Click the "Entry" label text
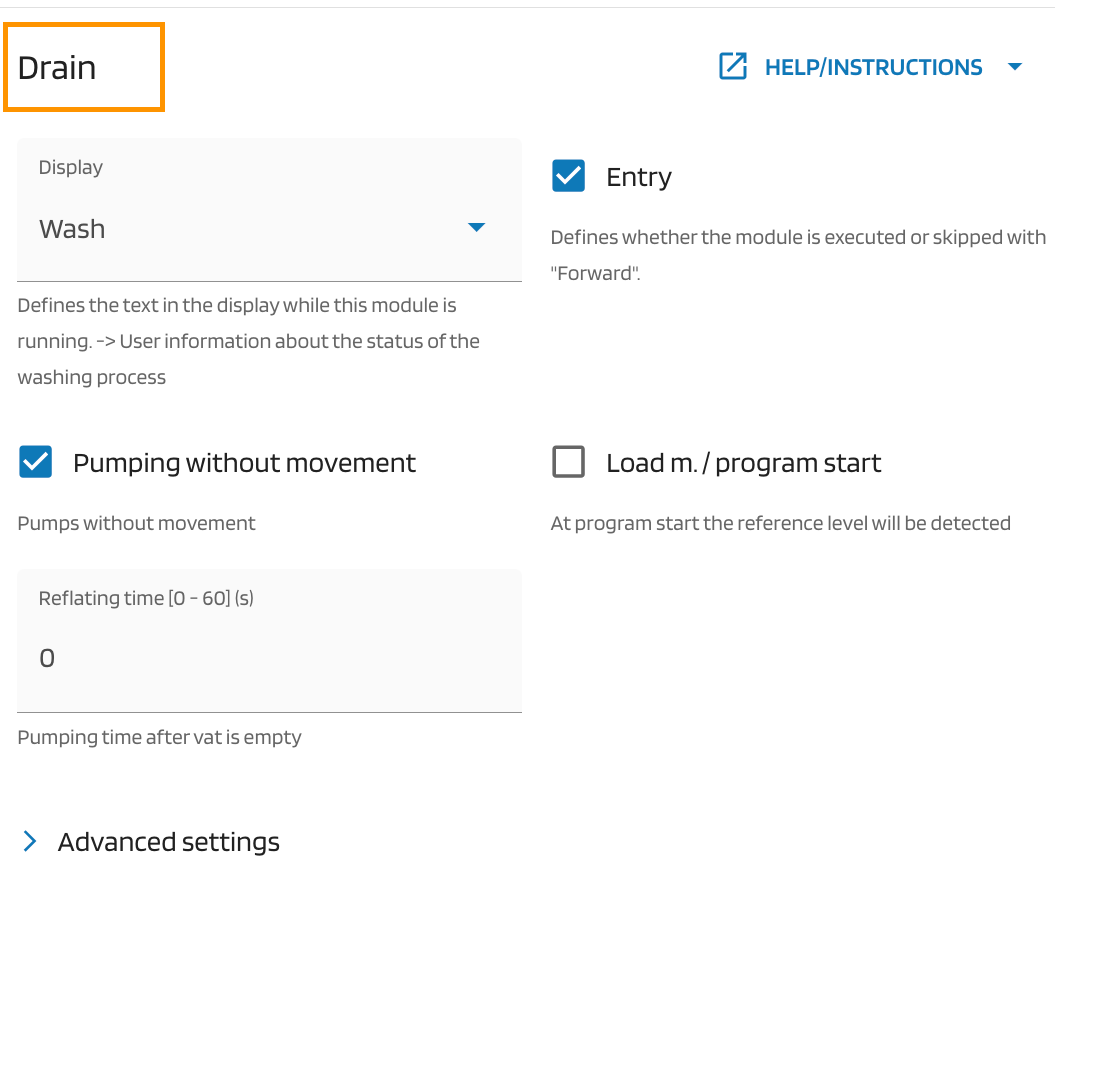The height and width of the screenshot is (1082, 1095). coord(639,177)
